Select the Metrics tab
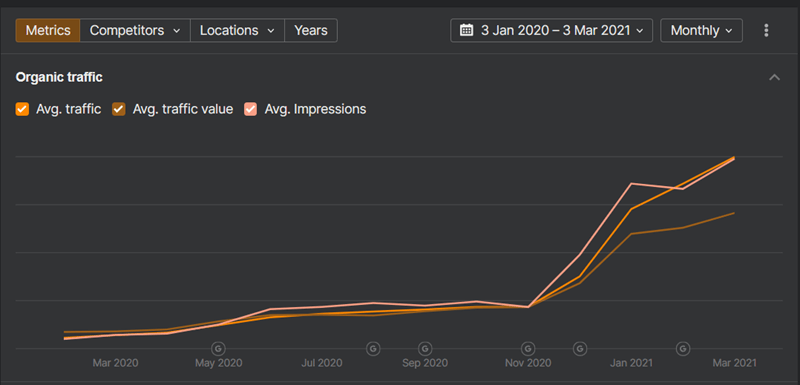800x385 pixels. click(48, 31)
